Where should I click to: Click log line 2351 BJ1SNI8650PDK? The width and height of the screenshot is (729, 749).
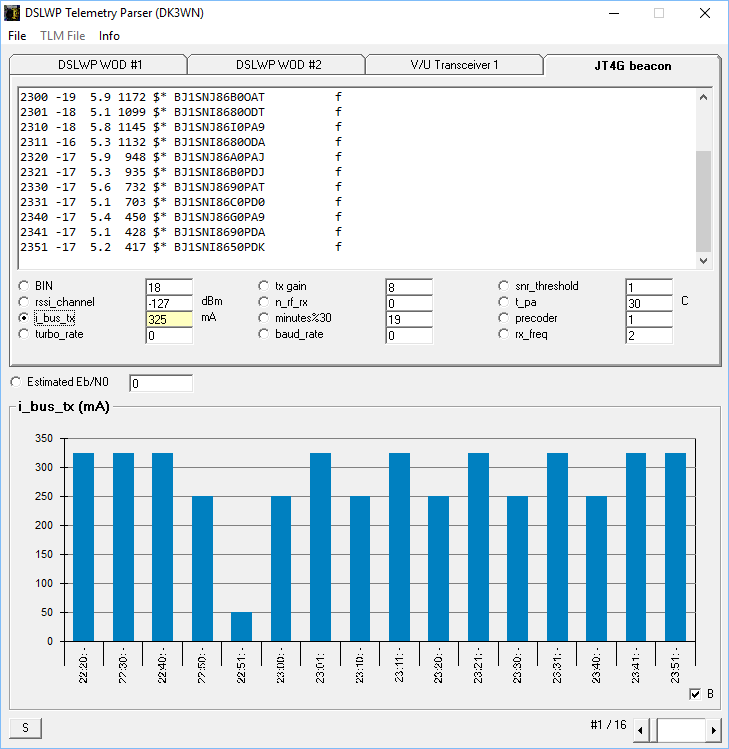(181, 247)
